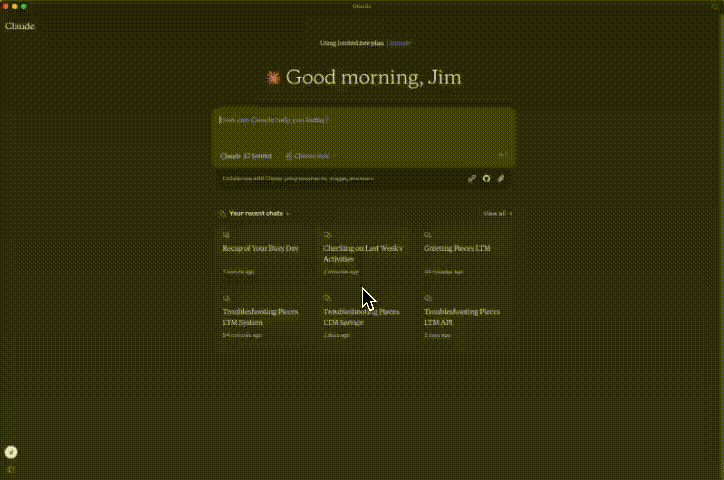Image resolution: width=724 pixels, height=480 pixels.
Task: Click chat bubble icon above 'Recap of Your Busy Day'
Action: tap(226, 235)
